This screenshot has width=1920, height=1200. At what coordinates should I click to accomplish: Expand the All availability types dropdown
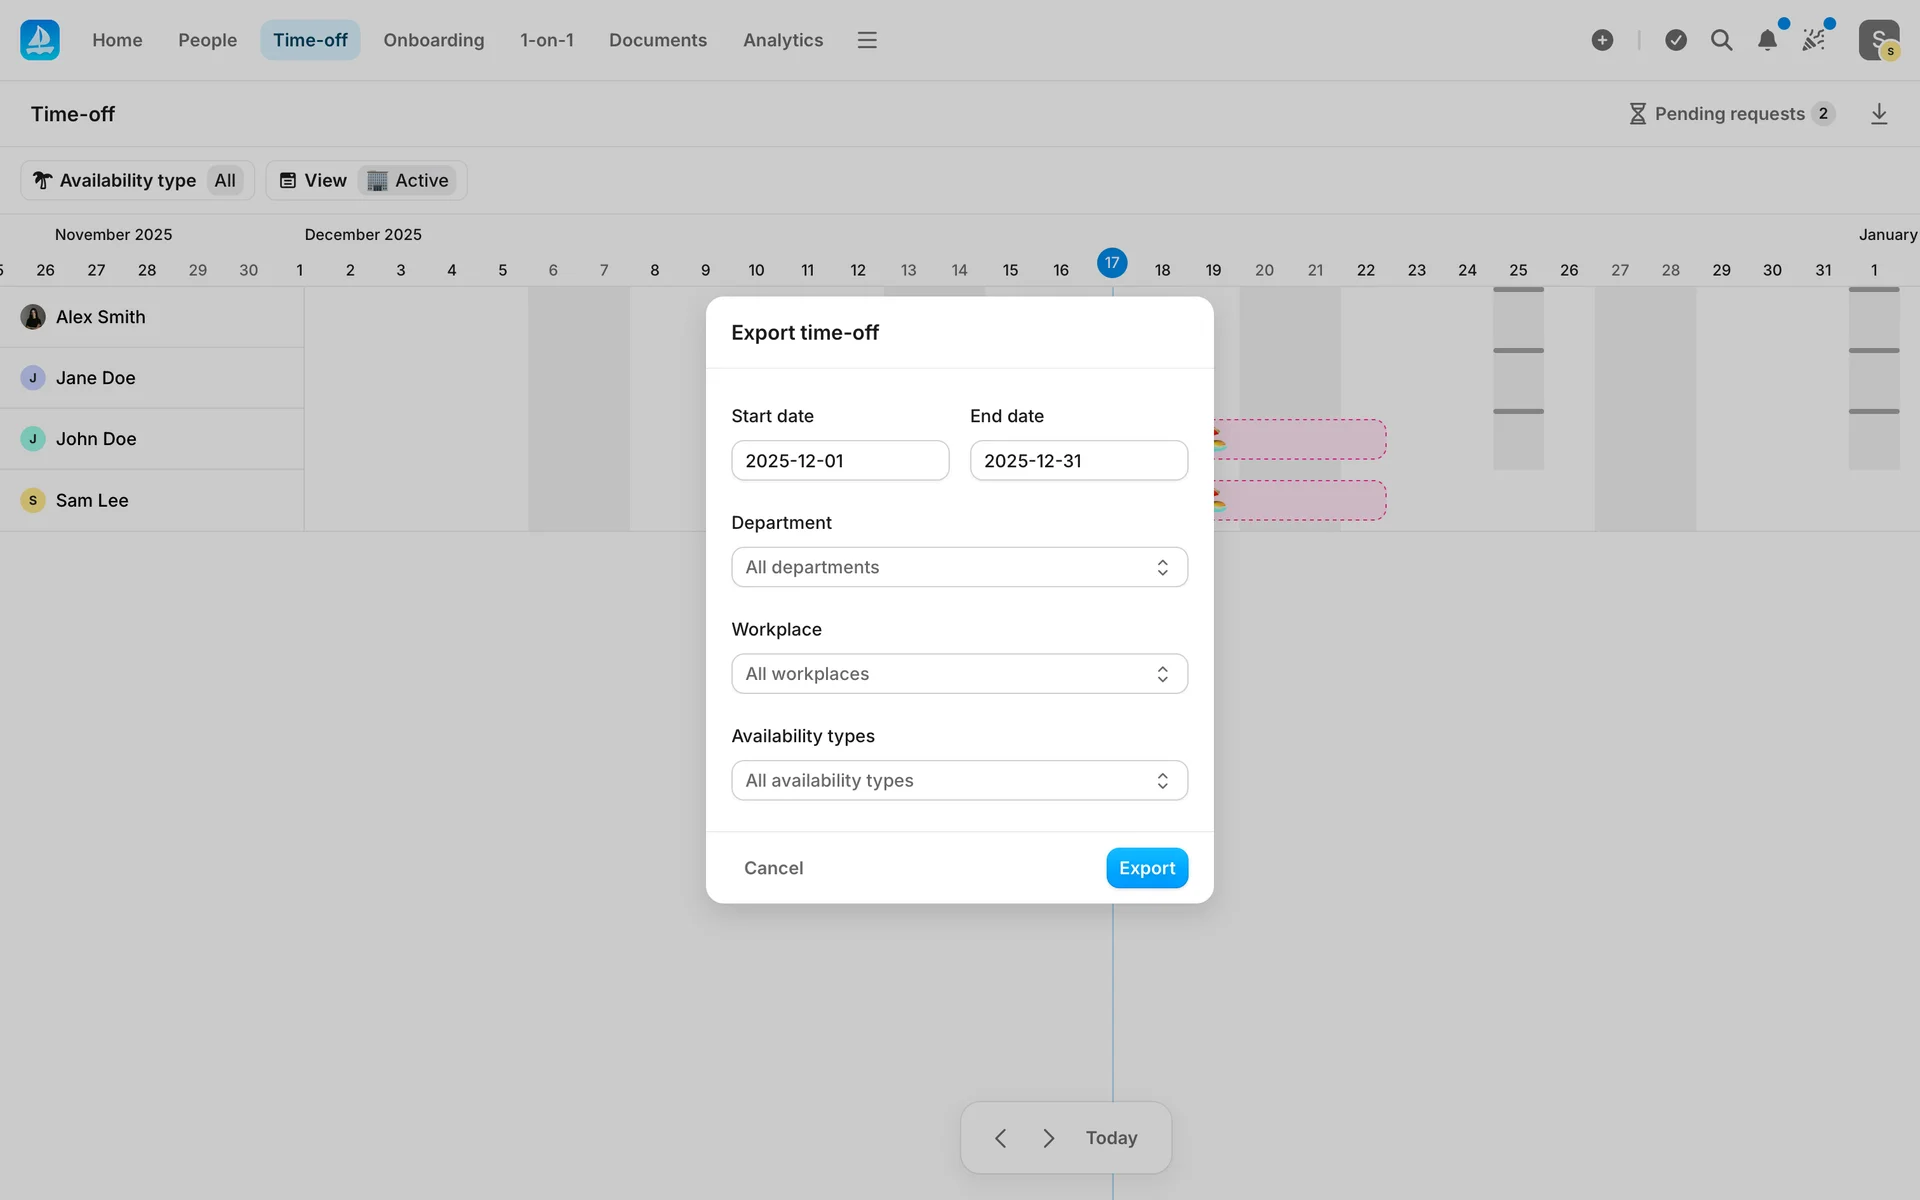[x=959, y=781]
